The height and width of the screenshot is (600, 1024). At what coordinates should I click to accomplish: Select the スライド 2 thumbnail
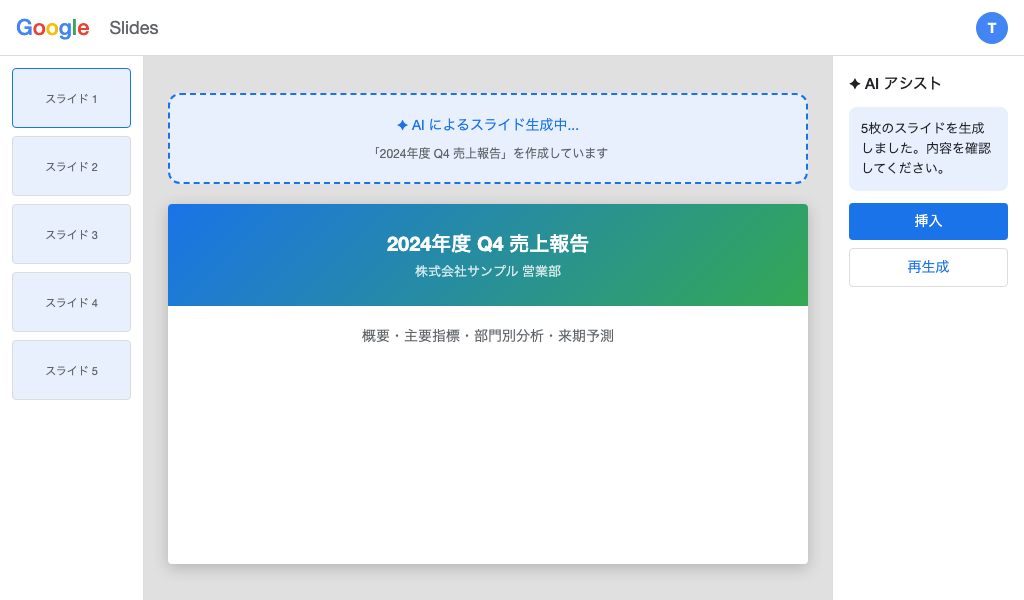click(x=71, y=166)
